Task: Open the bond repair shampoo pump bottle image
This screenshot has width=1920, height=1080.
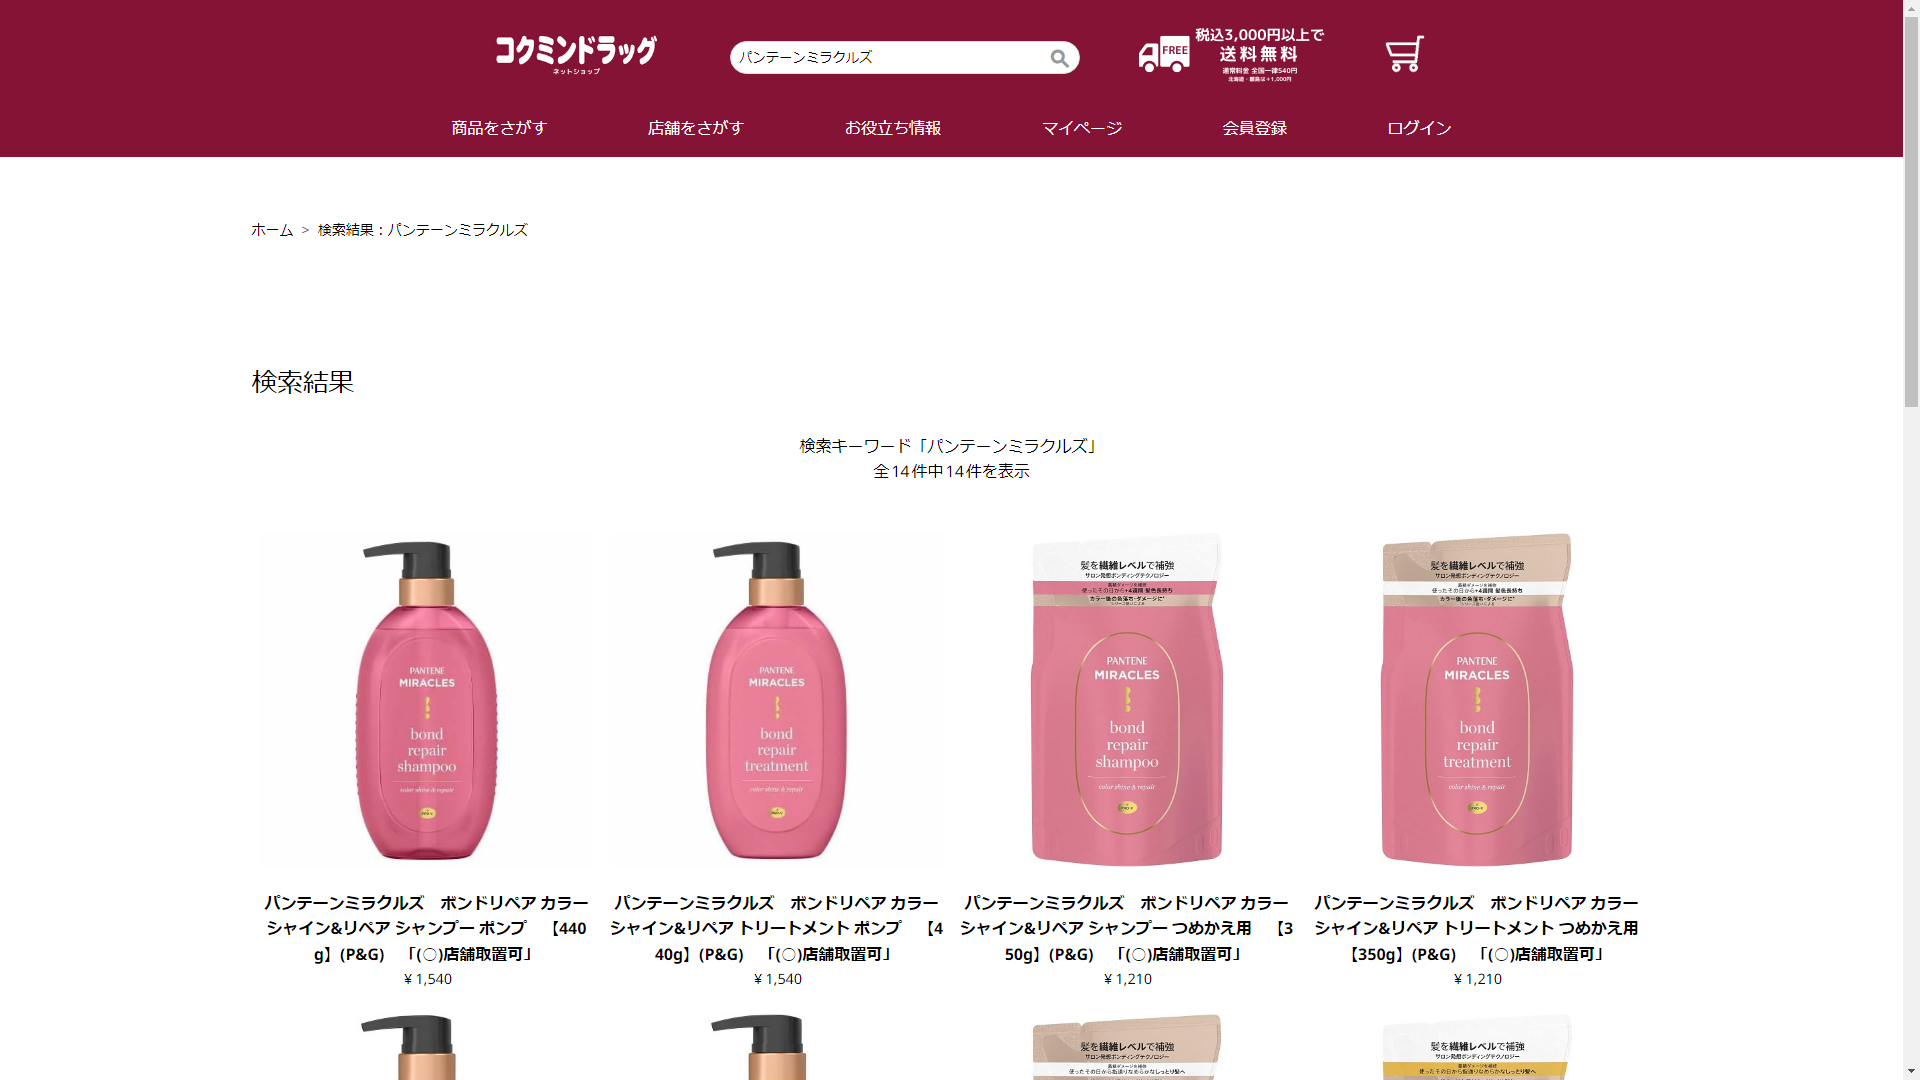Action: point(427,700)
